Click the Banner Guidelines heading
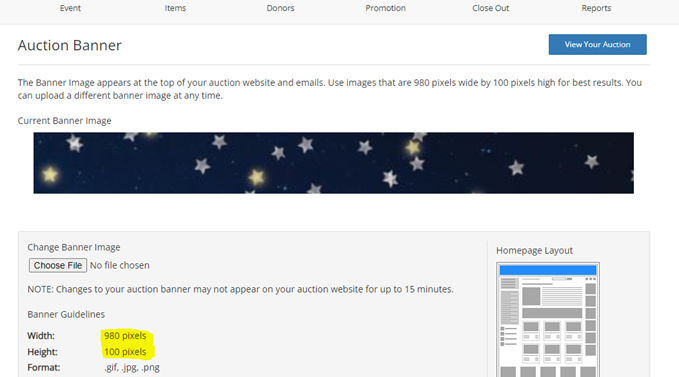 tap(66, 314)
